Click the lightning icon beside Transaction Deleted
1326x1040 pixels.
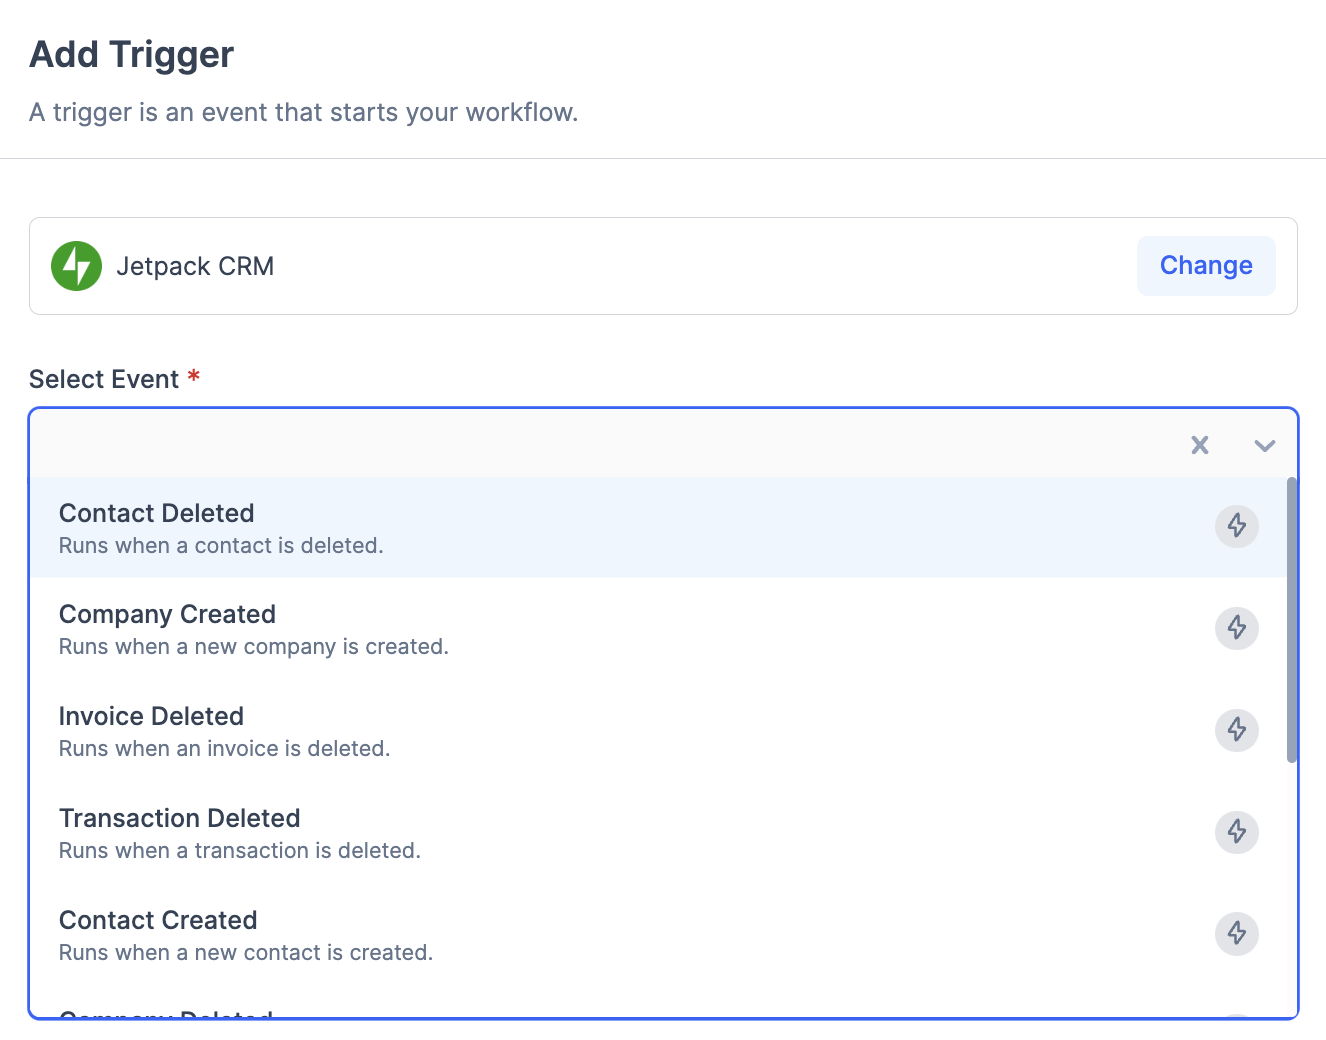pyautogui.click(x=1236, y=832)
